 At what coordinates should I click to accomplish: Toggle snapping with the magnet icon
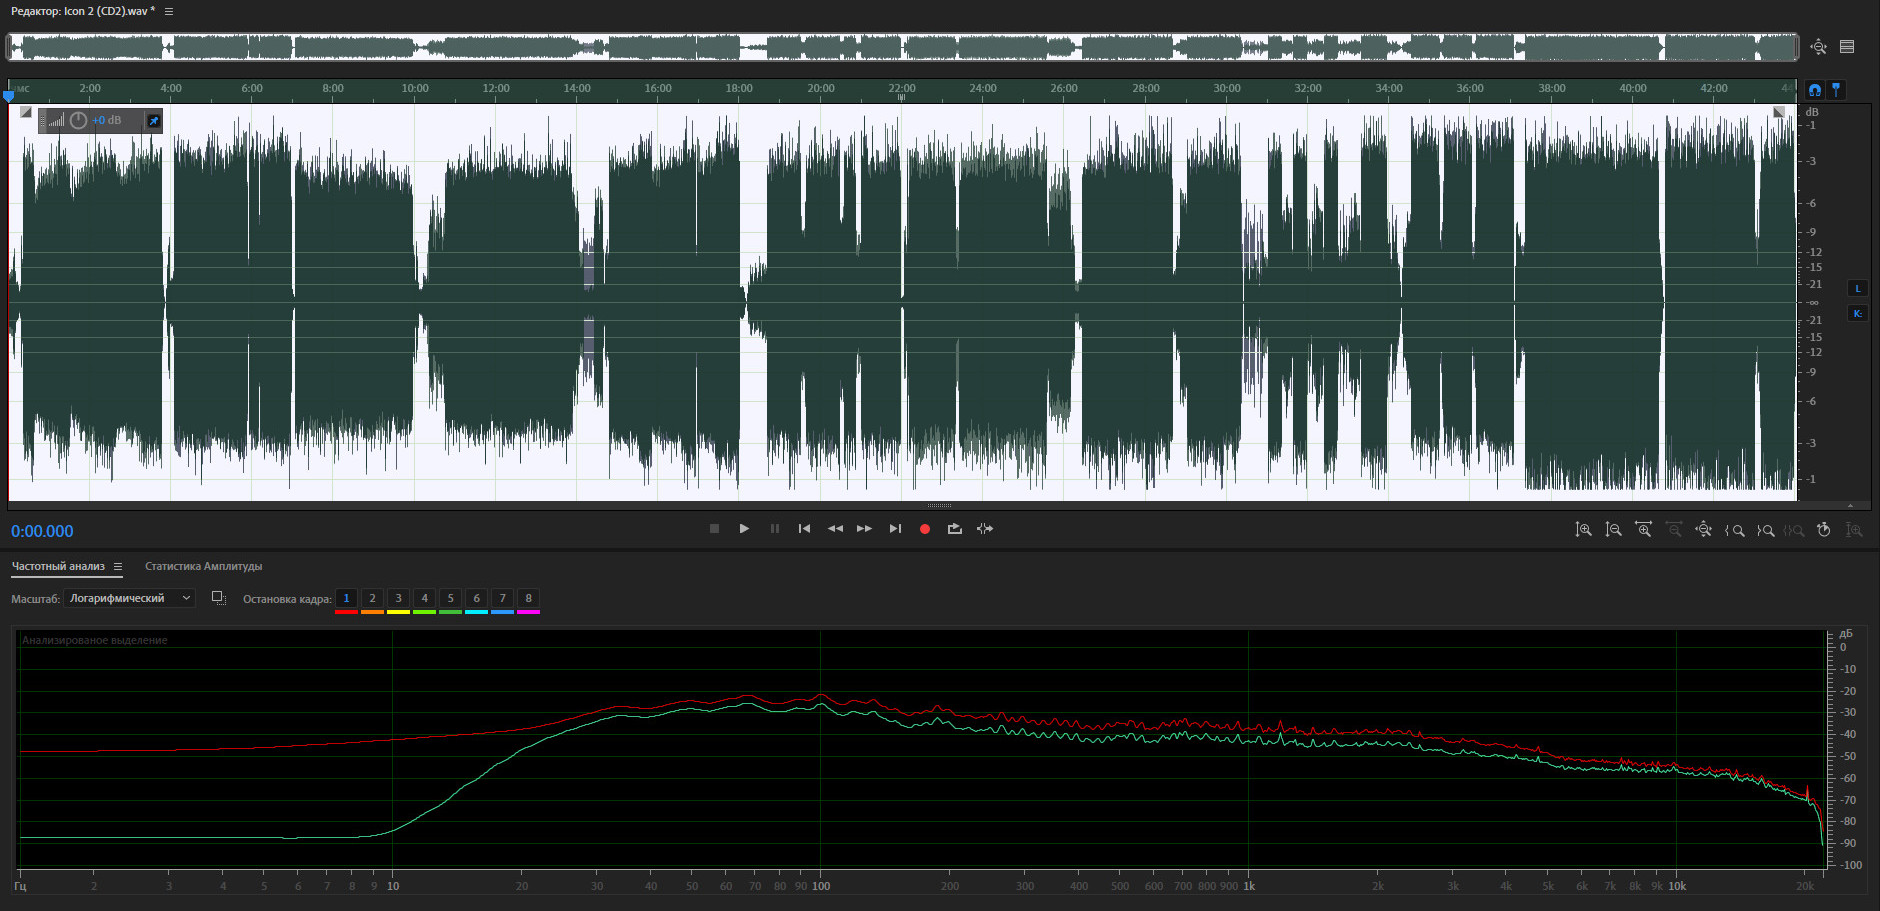1815,90
